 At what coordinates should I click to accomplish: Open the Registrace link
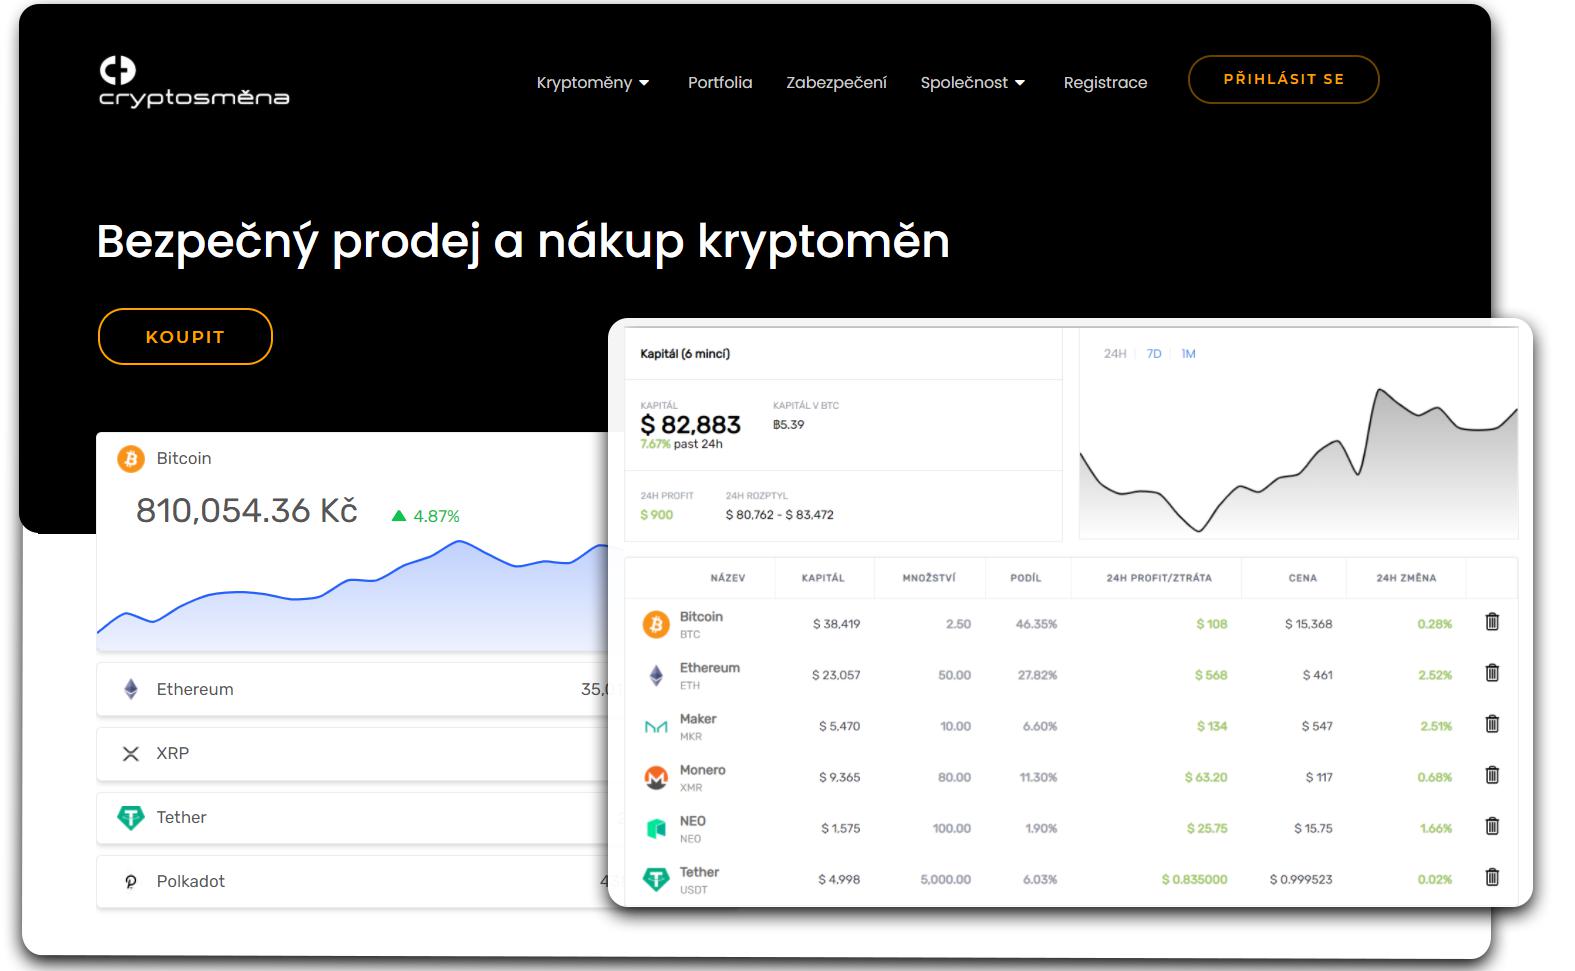coord(1105,82)
